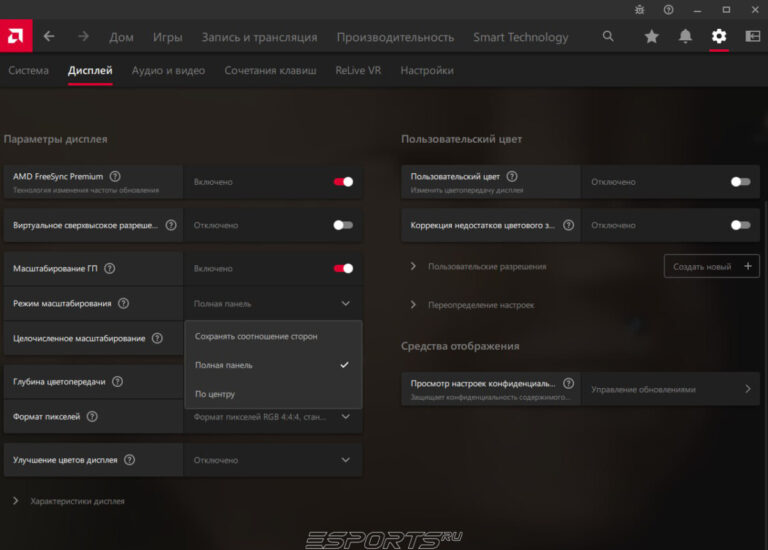Show help for AMD FreeSync Premium
The height and width of the screenshot is (550, 768).
(115, 176)
